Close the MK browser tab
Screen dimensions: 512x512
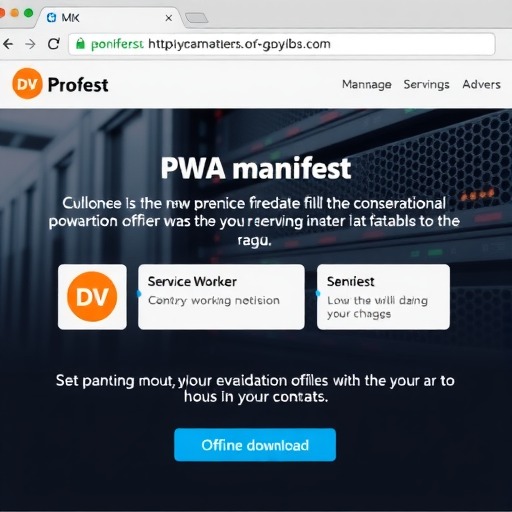tap(169, 18)
